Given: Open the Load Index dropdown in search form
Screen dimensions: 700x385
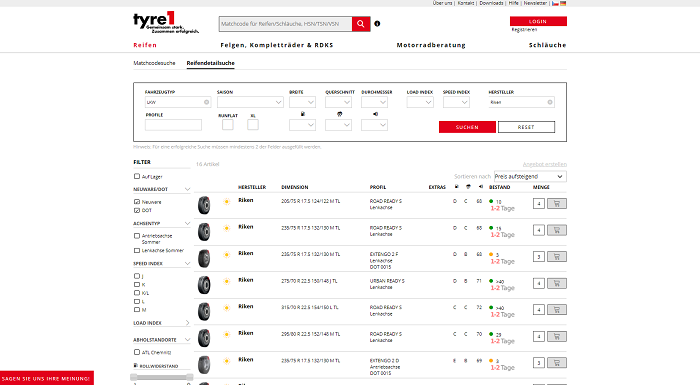Looking at the screenshot, I should coord(420,102).
